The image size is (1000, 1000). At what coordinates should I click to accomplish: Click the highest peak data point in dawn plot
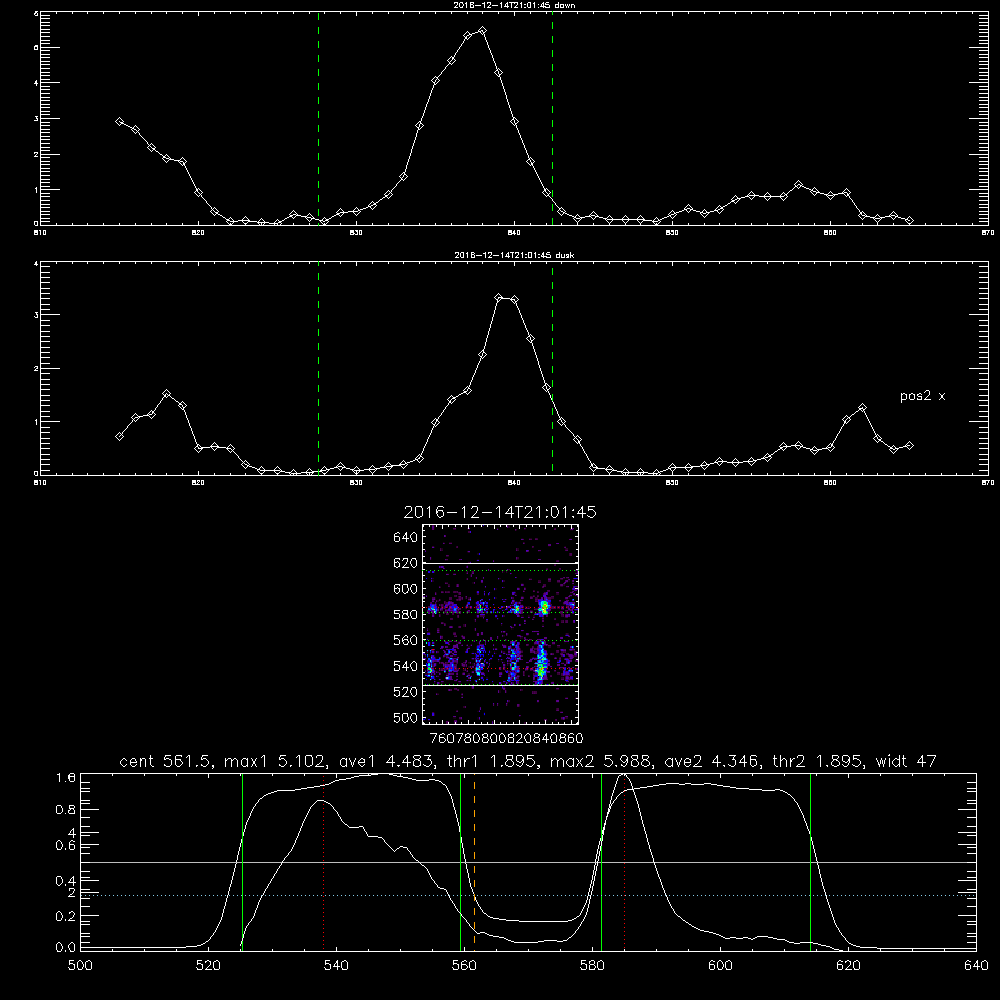tap(483, 31)
